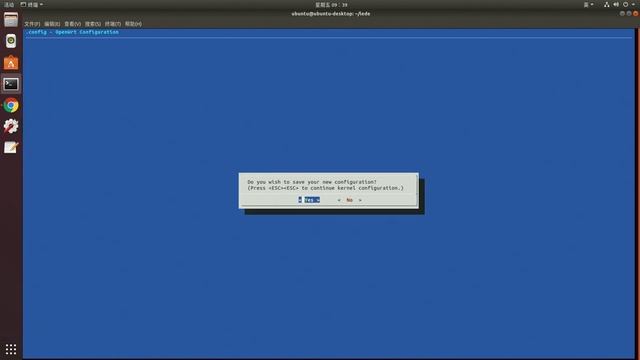Open the 终端(T) menu in the terminal

pyautogui.click(x=113, y=24)
